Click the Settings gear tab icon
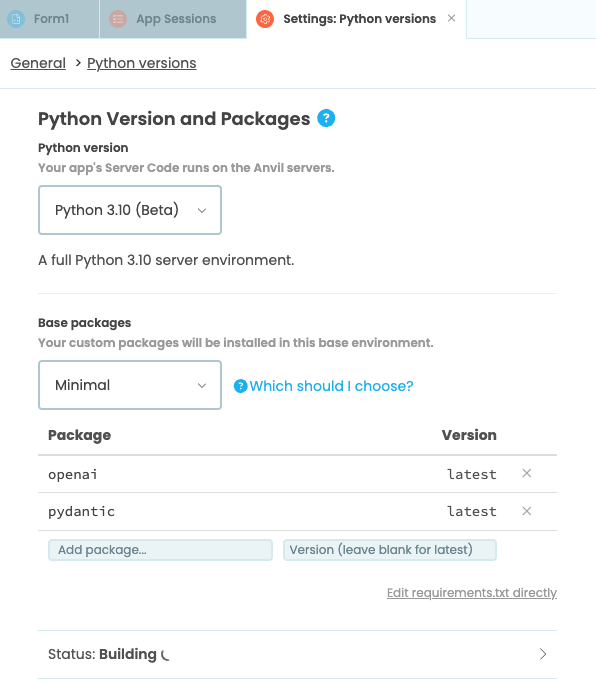Viewport: 596px width, 681px height. 265,19
